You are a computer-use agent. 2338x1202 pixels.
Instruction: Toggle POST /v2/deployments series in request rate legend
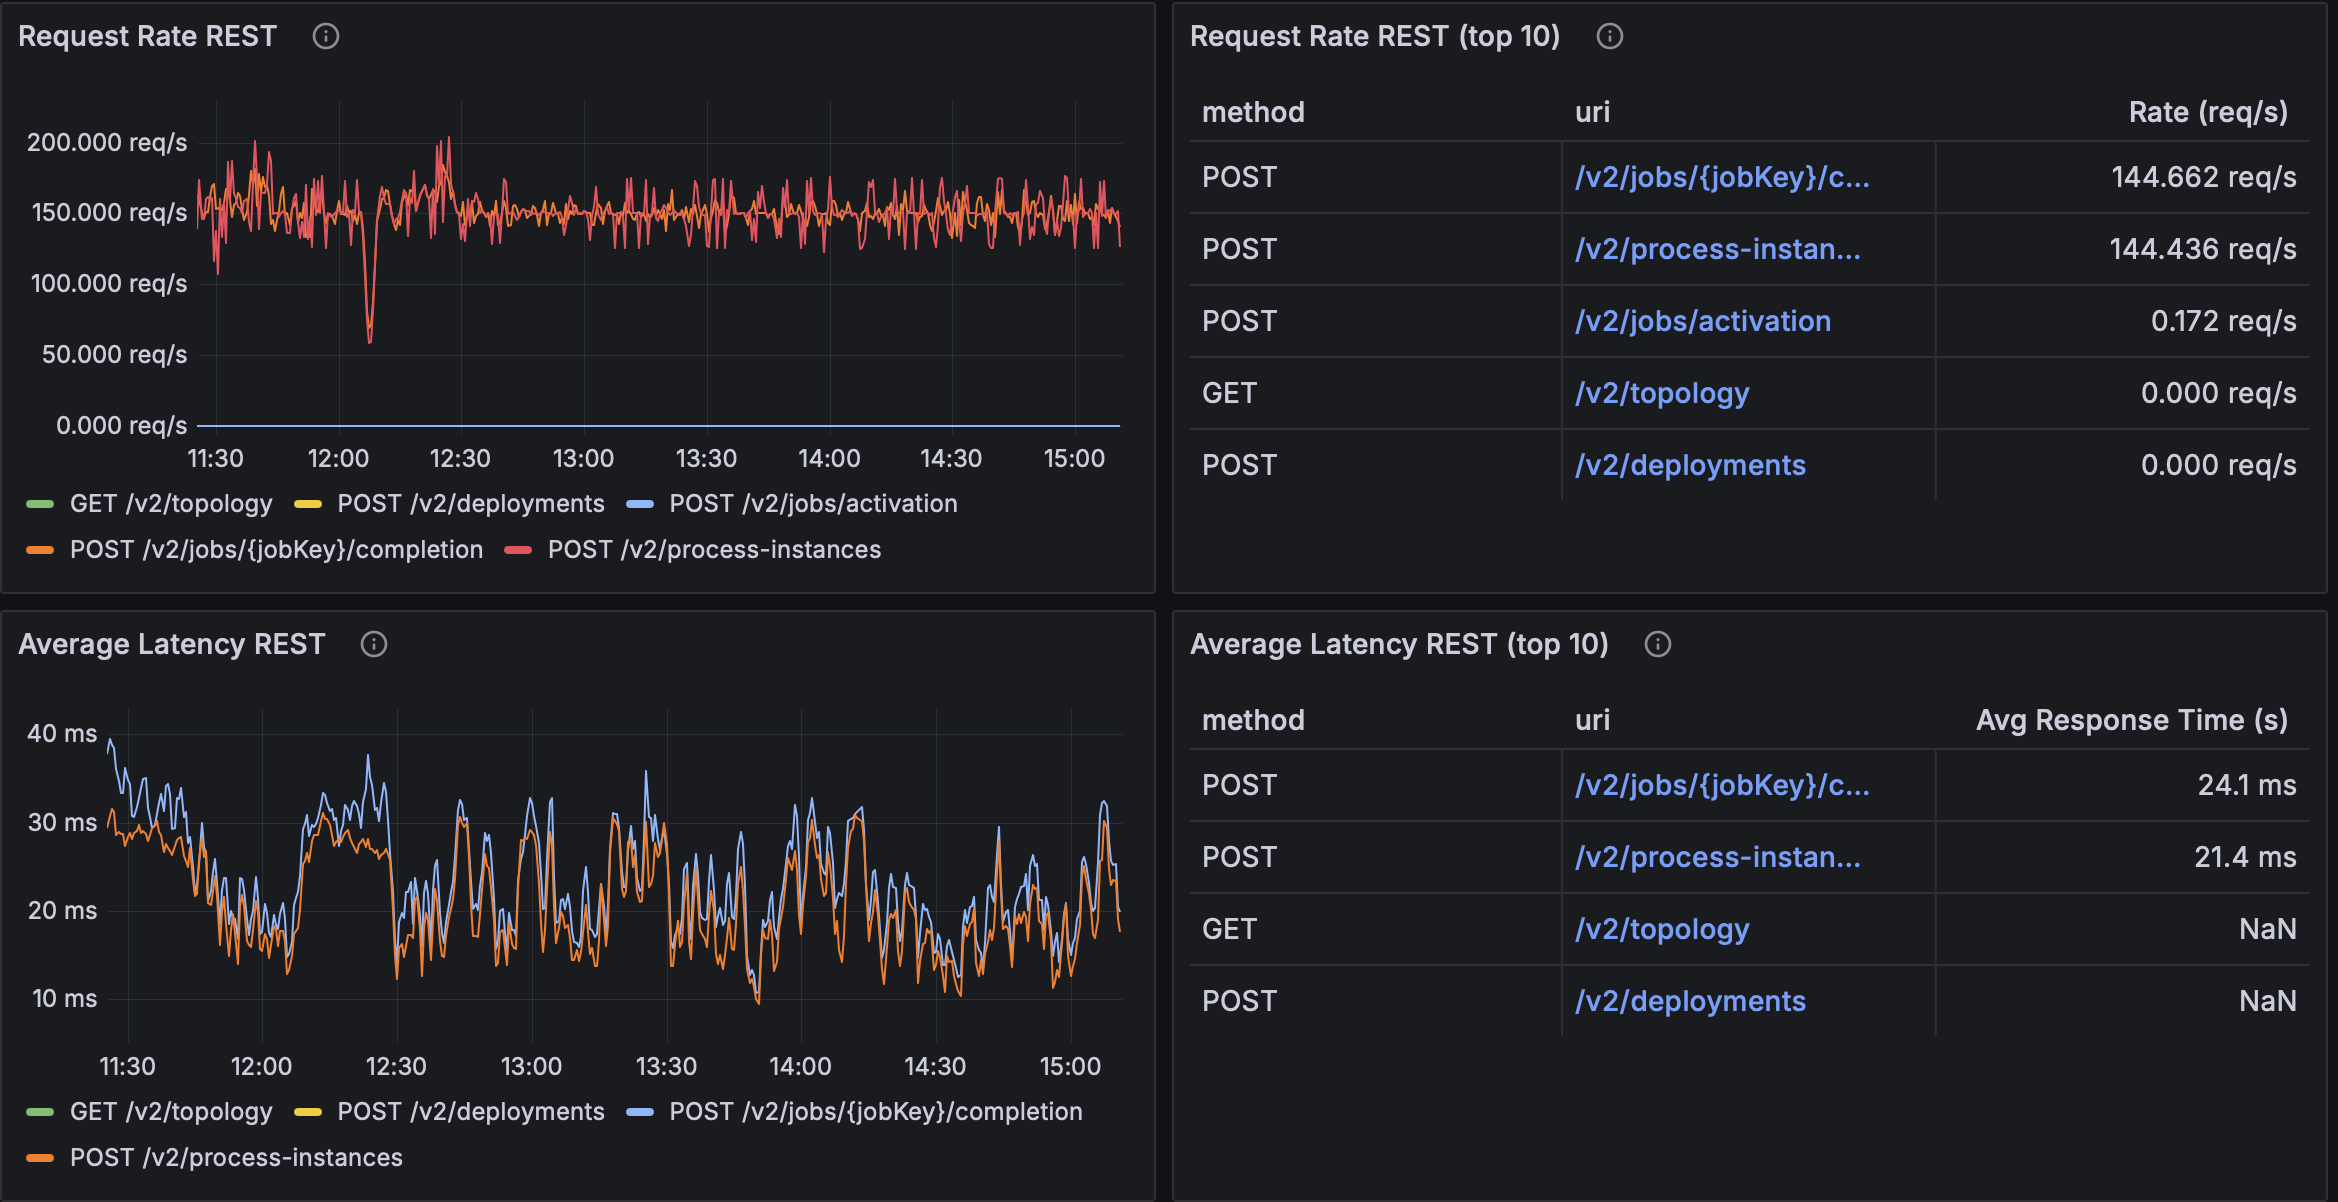[x=470, y=503]
